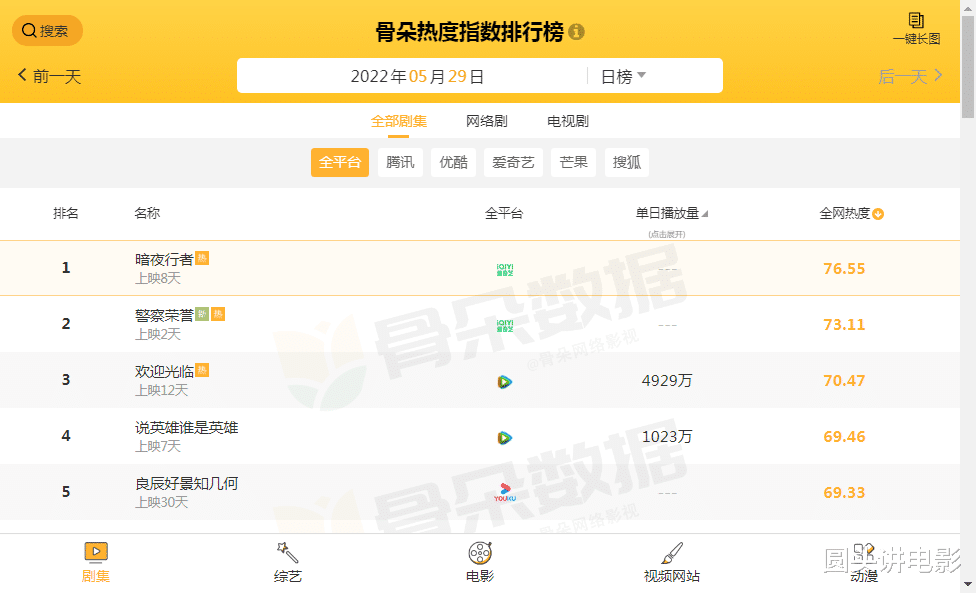The width and height of the screenshot is (976, 593).
Task: Switch to 网络剧 tab
Action: pos(487,121)
